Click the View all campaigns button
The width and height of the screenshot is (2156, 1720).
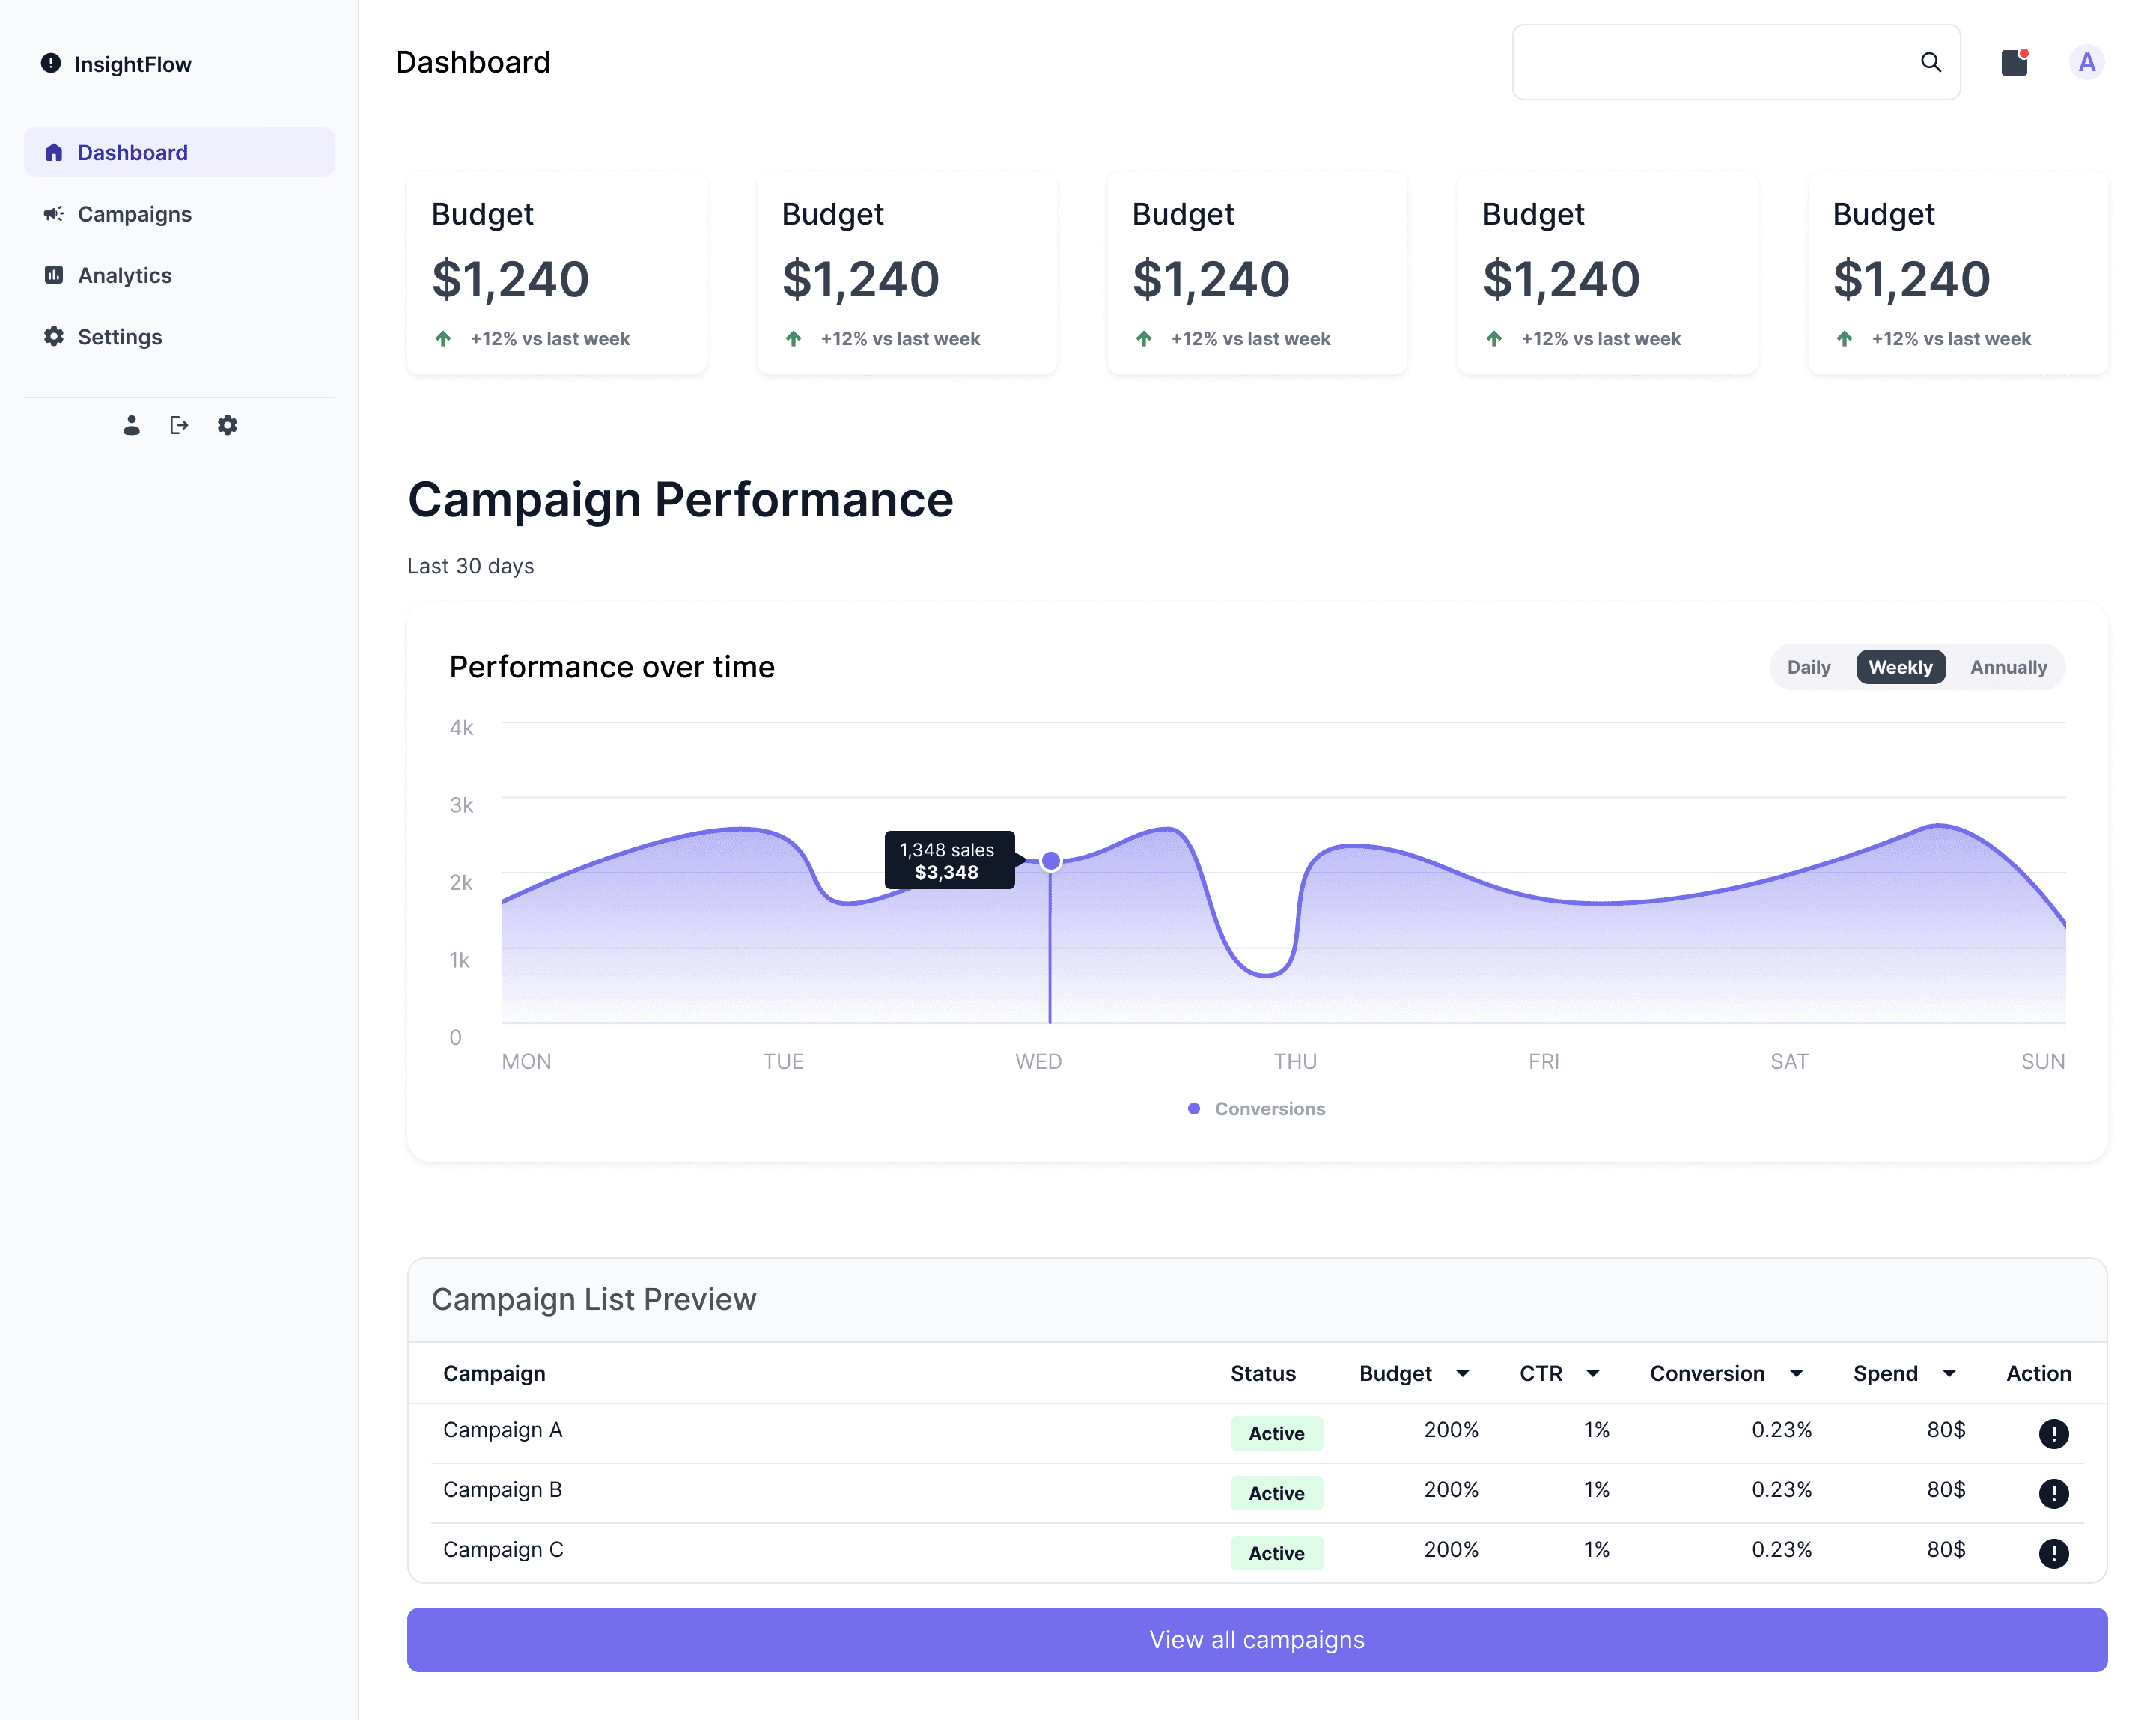(1256, 1640)
